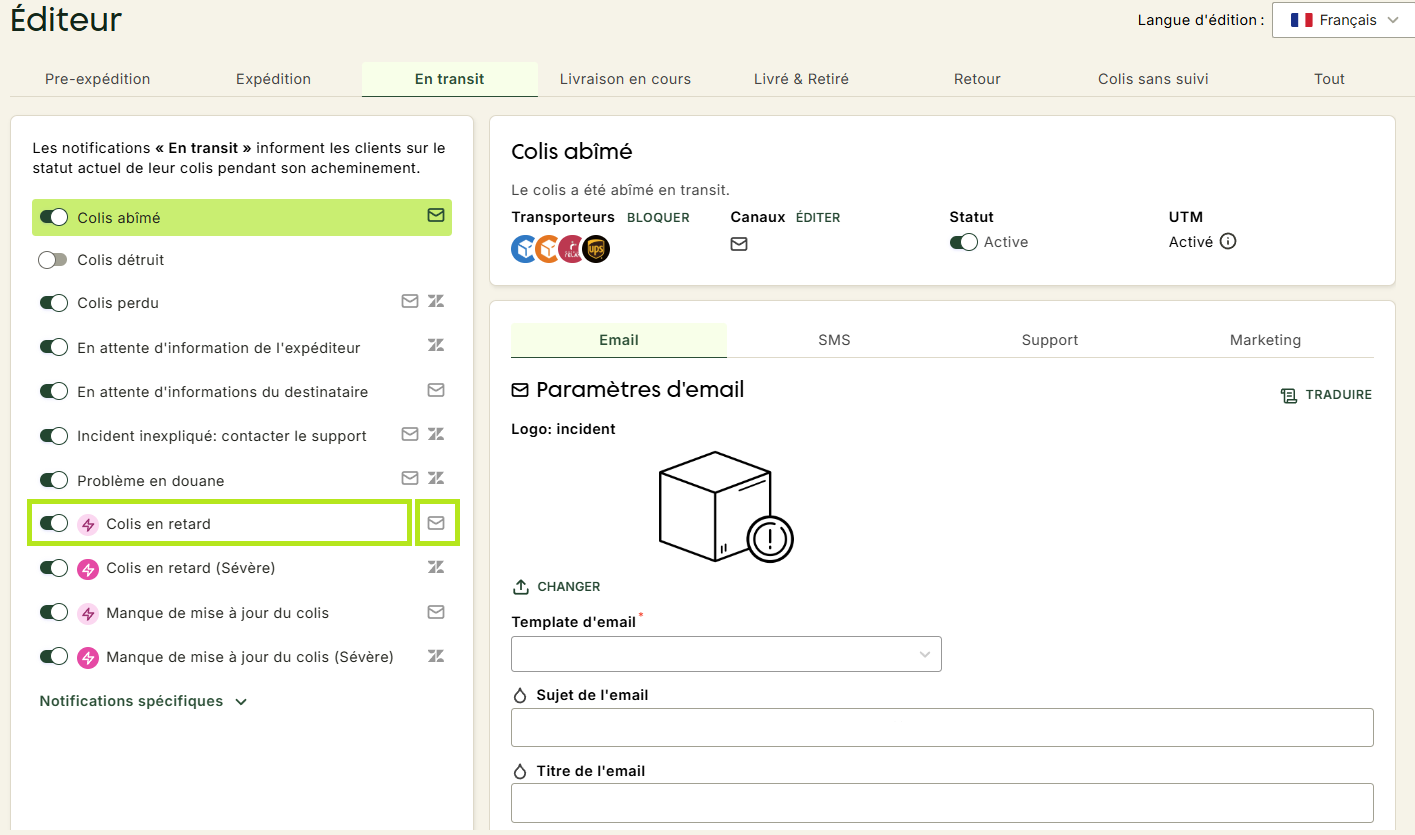1415x835 pixels.
Task: Click the Zendesk icon on Colis perdu row
Action: click(x=436, y=301)
